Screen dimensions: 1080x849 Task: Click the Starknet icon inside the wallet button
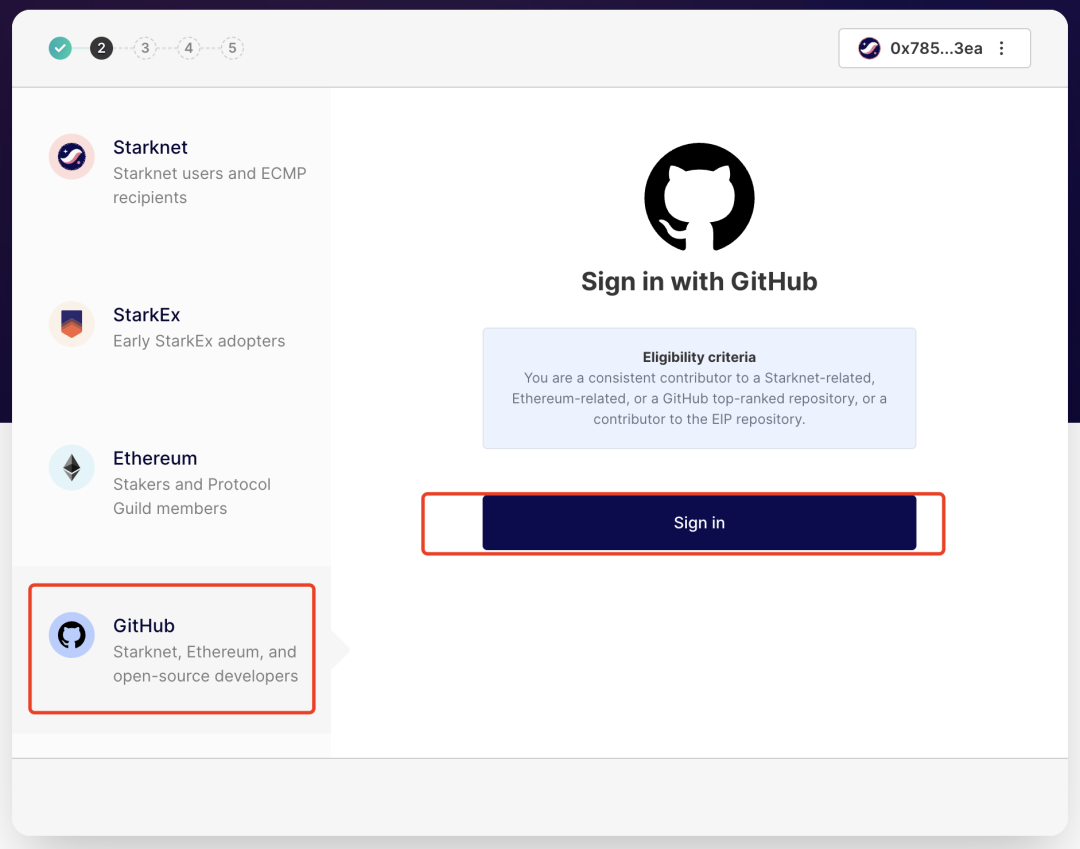tap(868, 47)
